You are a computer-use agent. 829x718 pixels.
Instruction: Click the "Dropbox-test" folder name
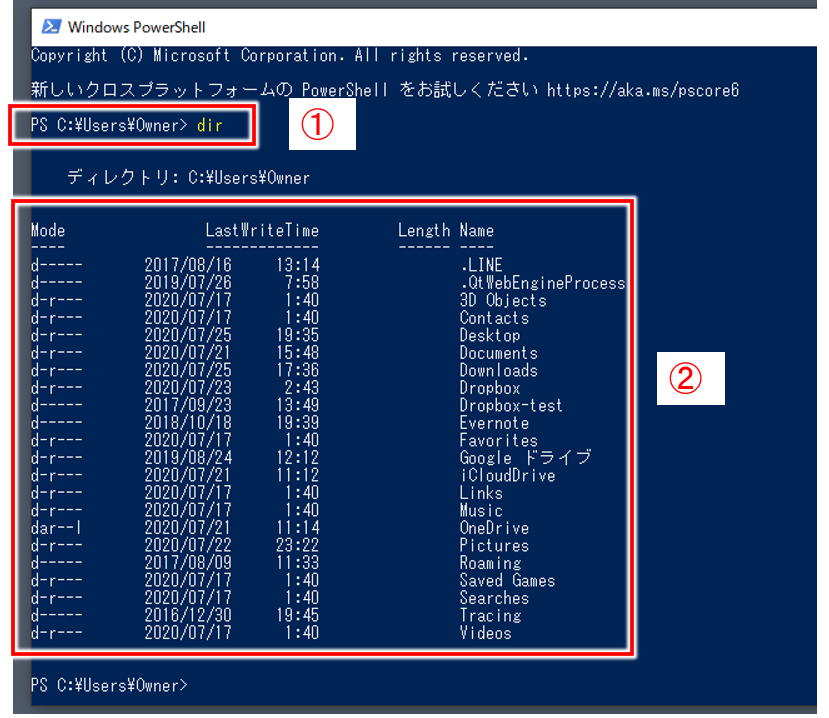511,406
